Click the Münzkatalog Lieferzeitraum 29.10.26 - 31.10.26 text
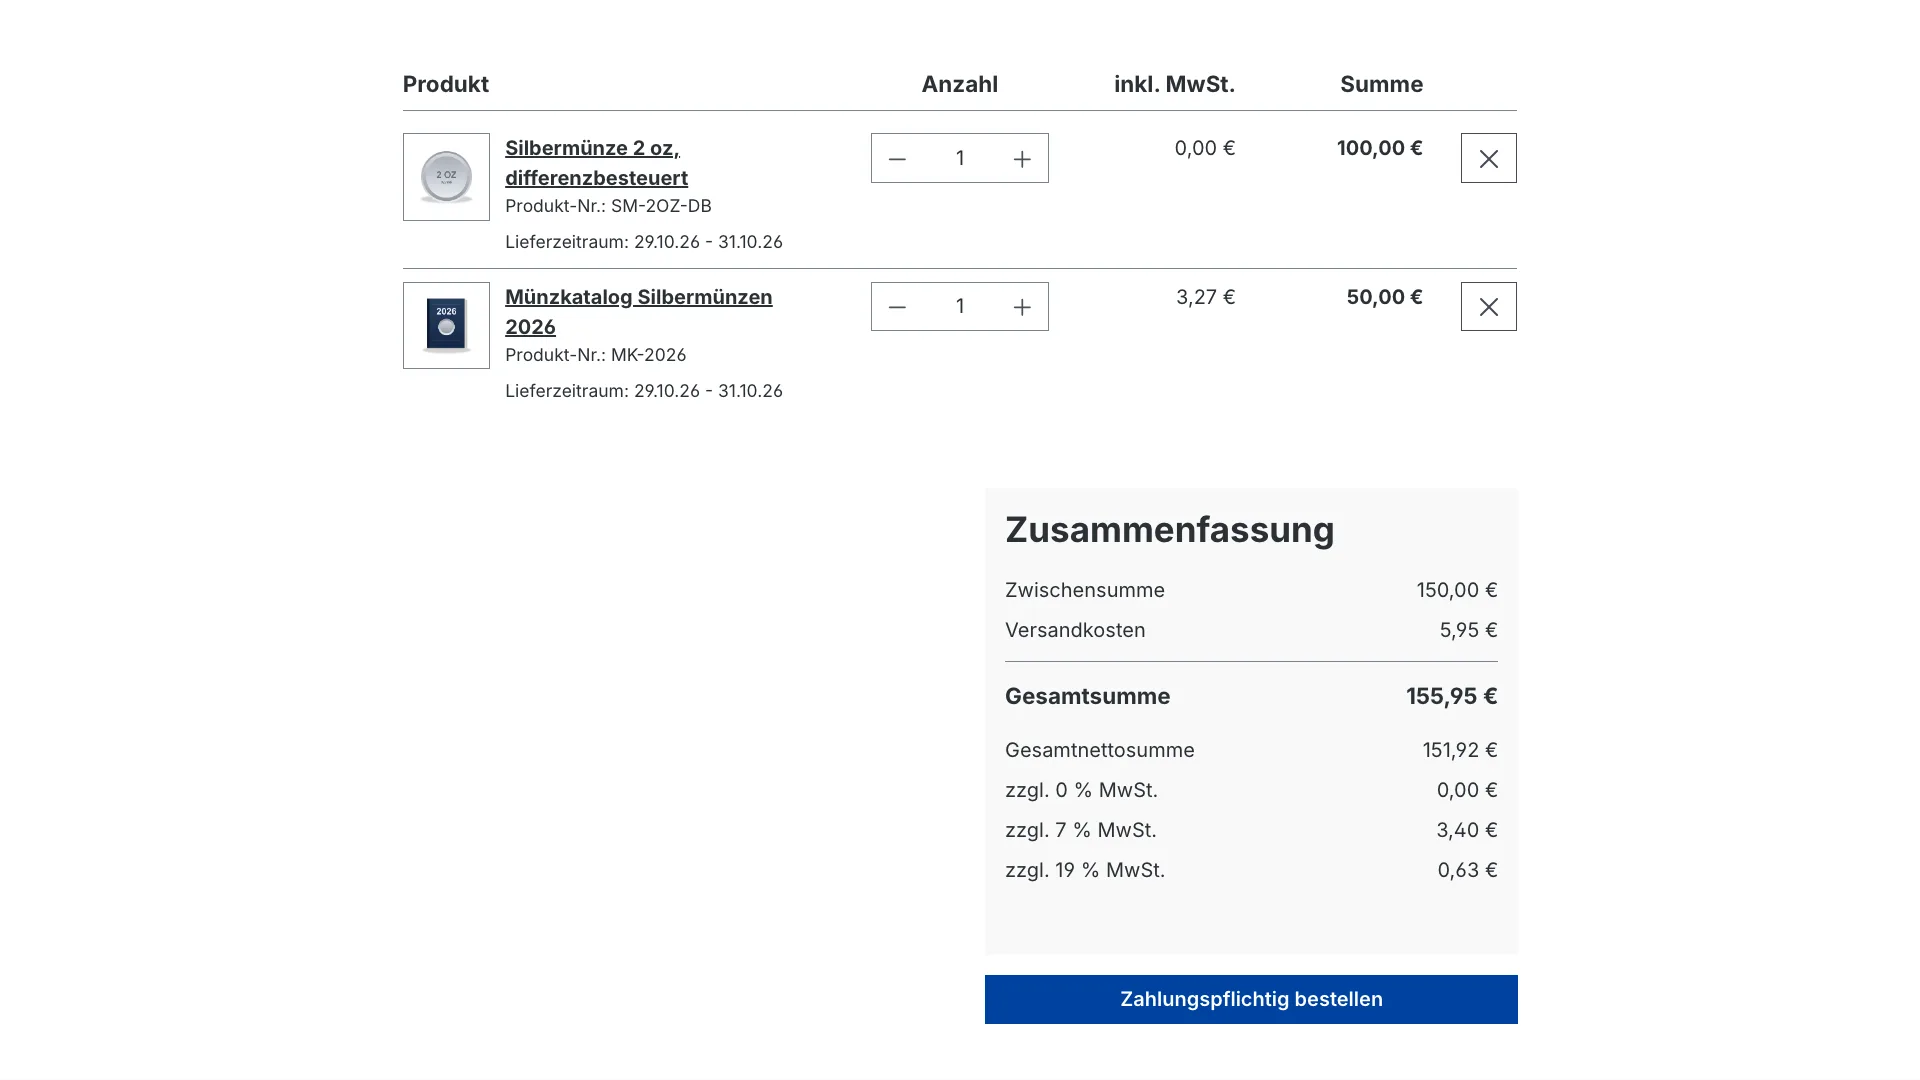Viewport: 1920px width, 1080px height. [x=644, y=391]
